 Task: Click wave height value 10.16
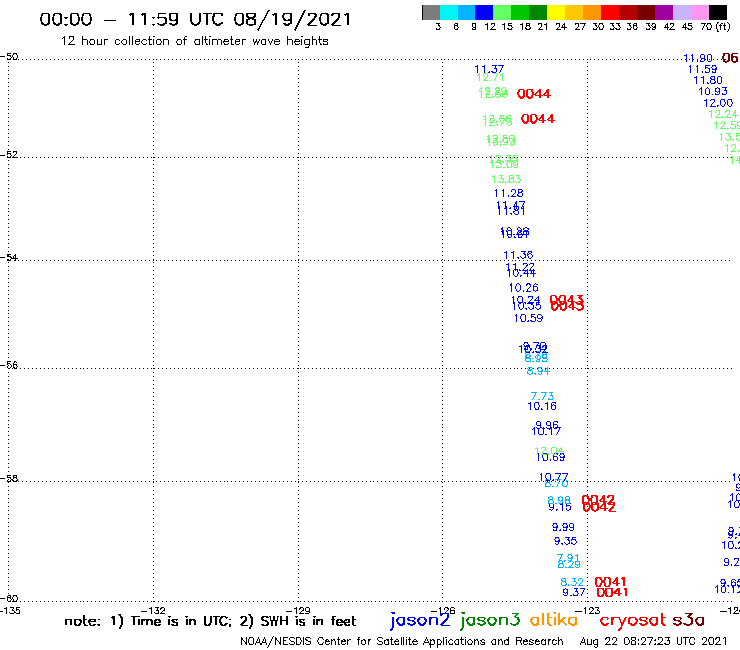[x=542, y=406]
